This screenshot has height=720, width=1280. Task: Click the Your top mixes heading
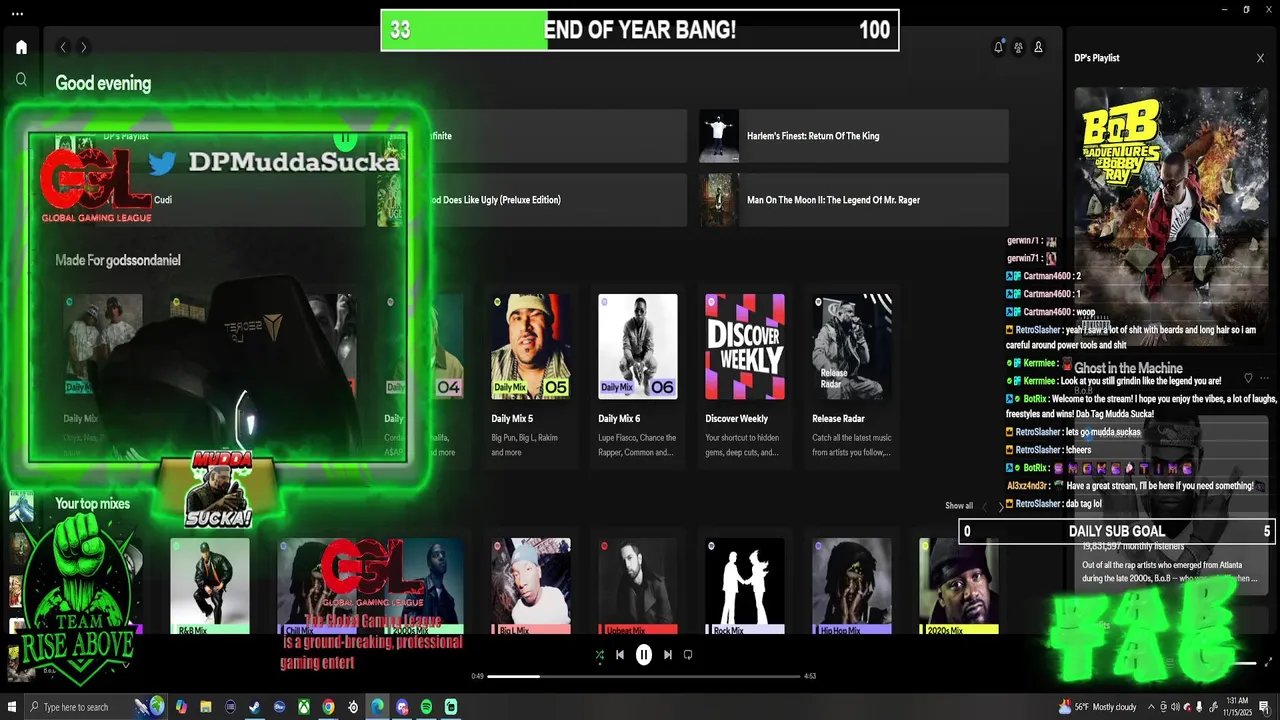click(93, 504)
